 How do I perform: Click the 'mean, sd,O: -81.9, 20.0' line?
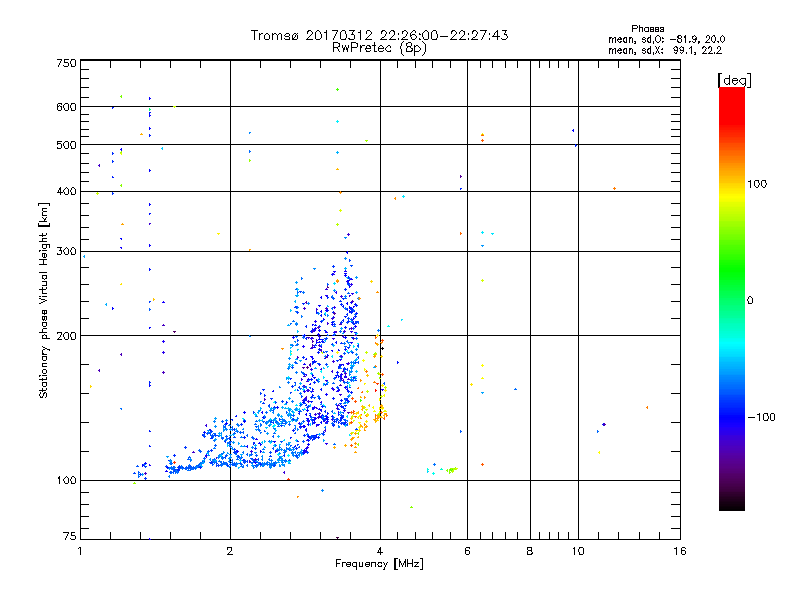point(666,39)
